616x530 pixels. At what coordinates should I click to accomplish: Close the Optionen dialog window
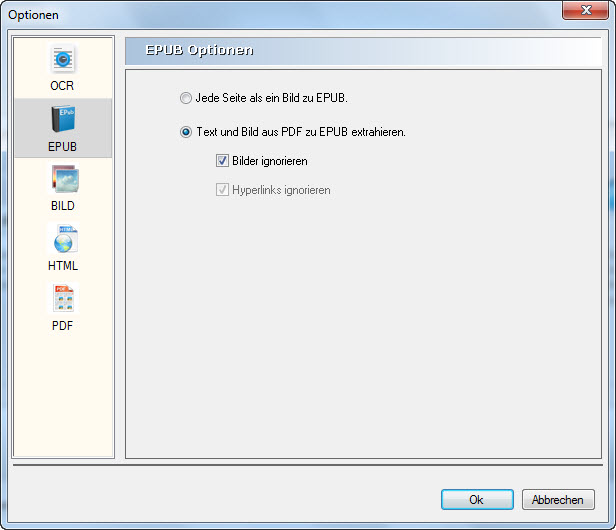pyautogui.click(x=585, y=10)
